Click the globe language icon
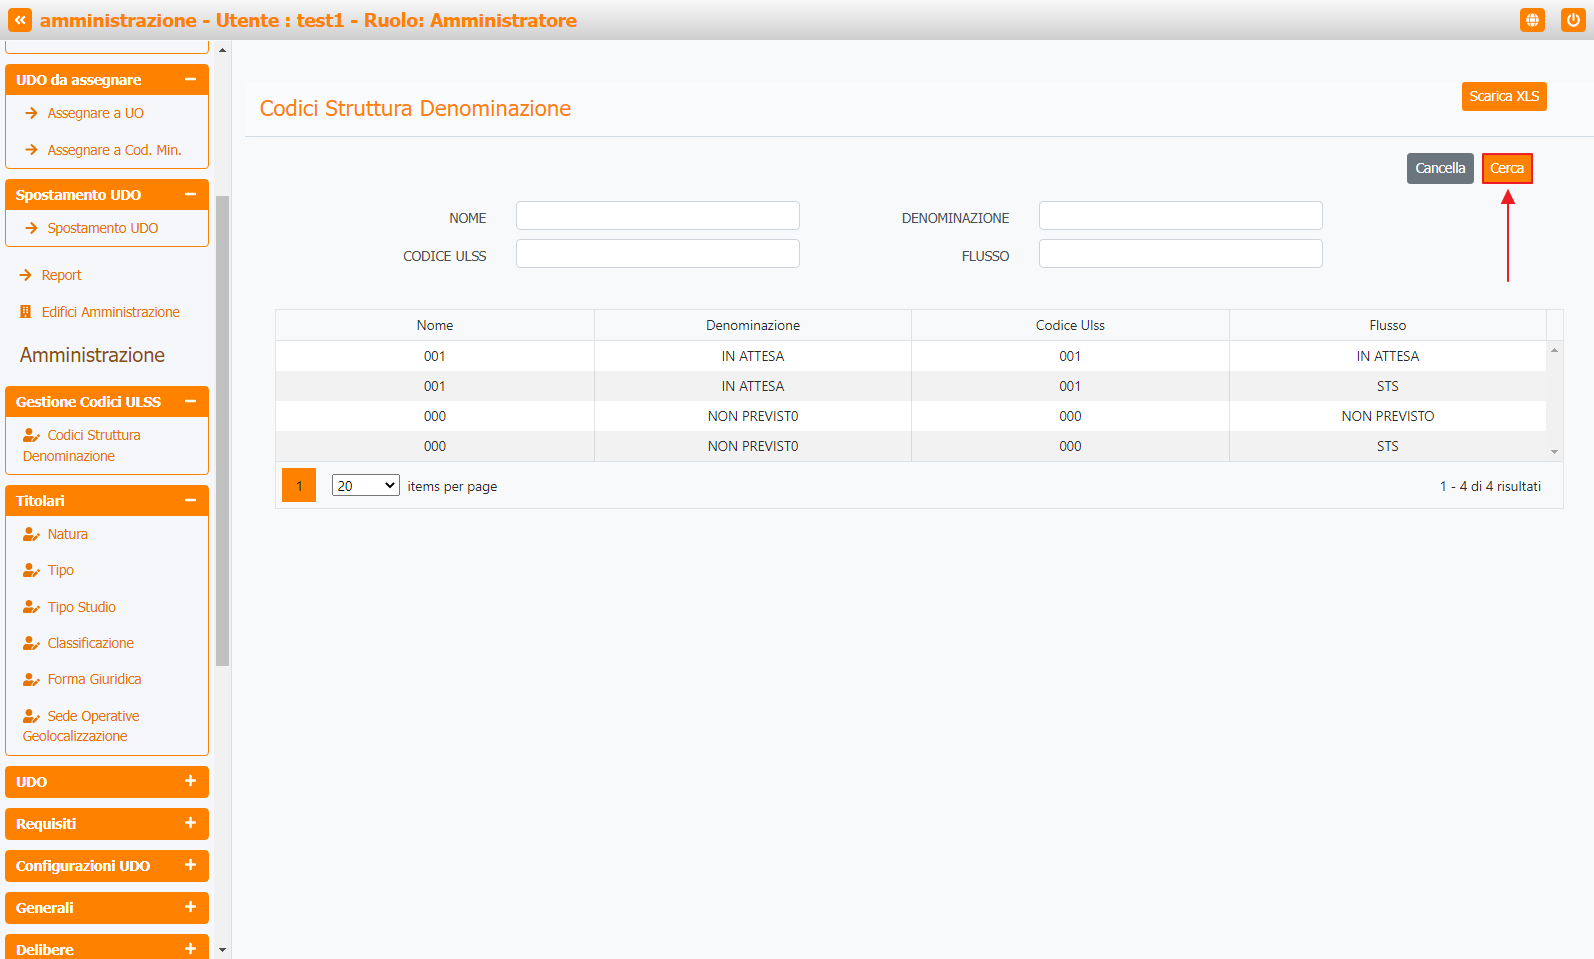The width and height of the screenshot is (1594, 959). (1532, 20)
